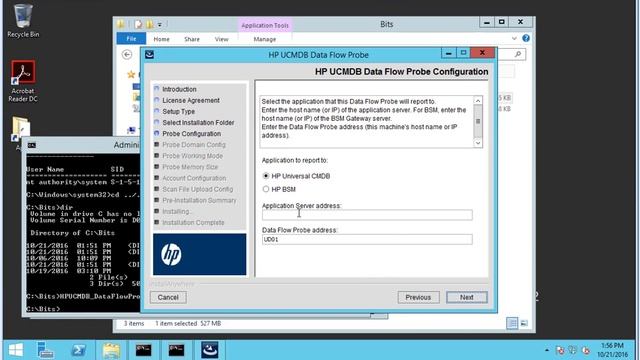Viewport: 640px width, 360px height.
Task: Click the search magnifier in Bits window
Action: pyautogui.click(x=518, y=54)
